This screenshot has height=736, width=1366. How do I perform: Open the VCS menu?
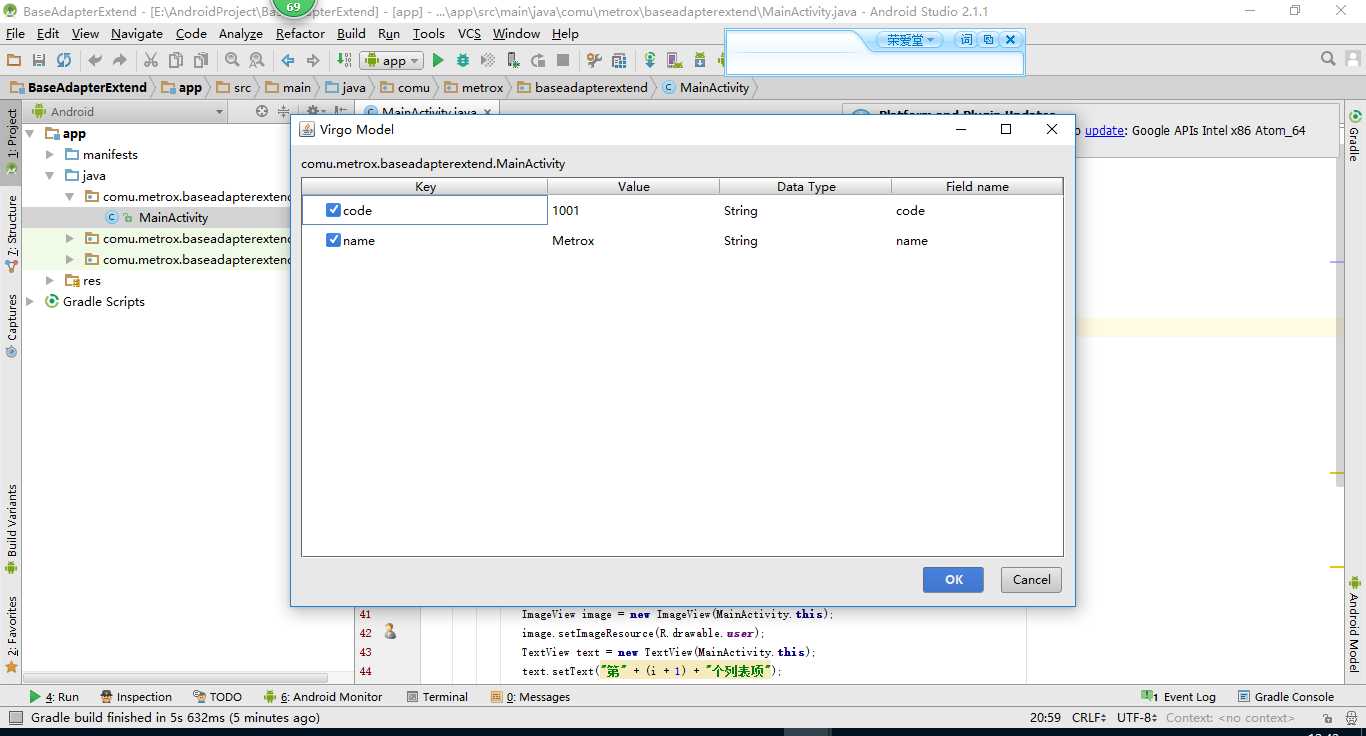pos(469,33)
